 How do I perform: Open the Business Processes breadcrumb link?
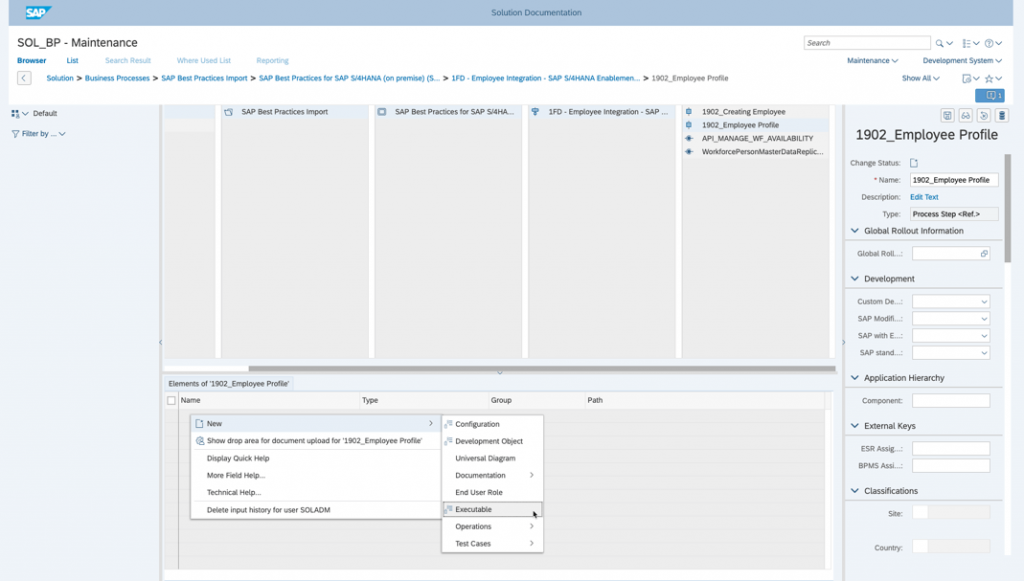117,78
